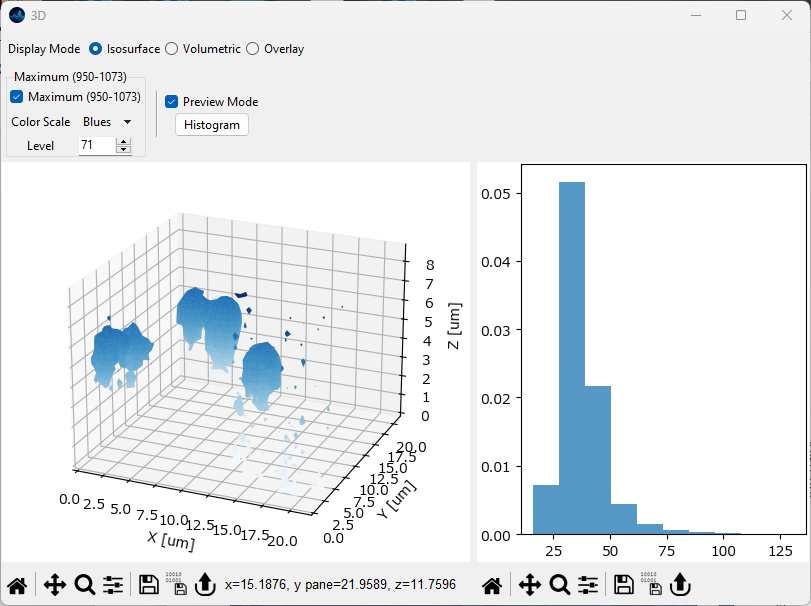Activate Pan tool in 3D plot toolbar
The height and width of the screenshot is (606, 811).
[x=55, y=585]
